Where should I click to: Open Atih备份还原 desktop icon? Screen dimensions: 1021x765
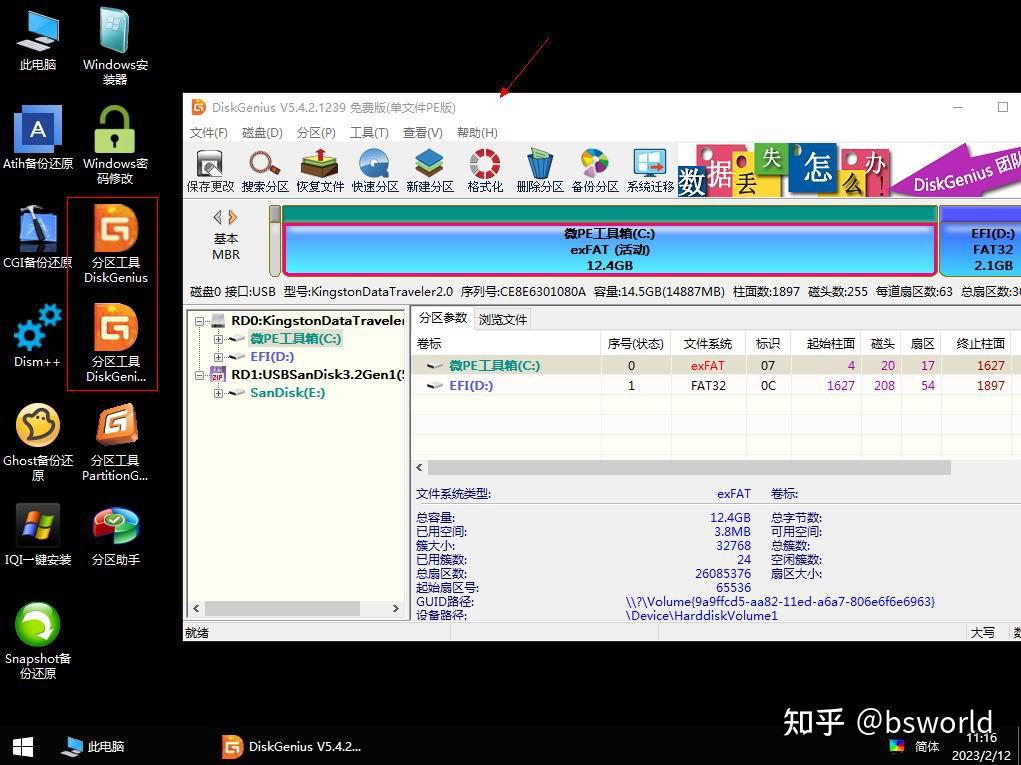(38, 138)
